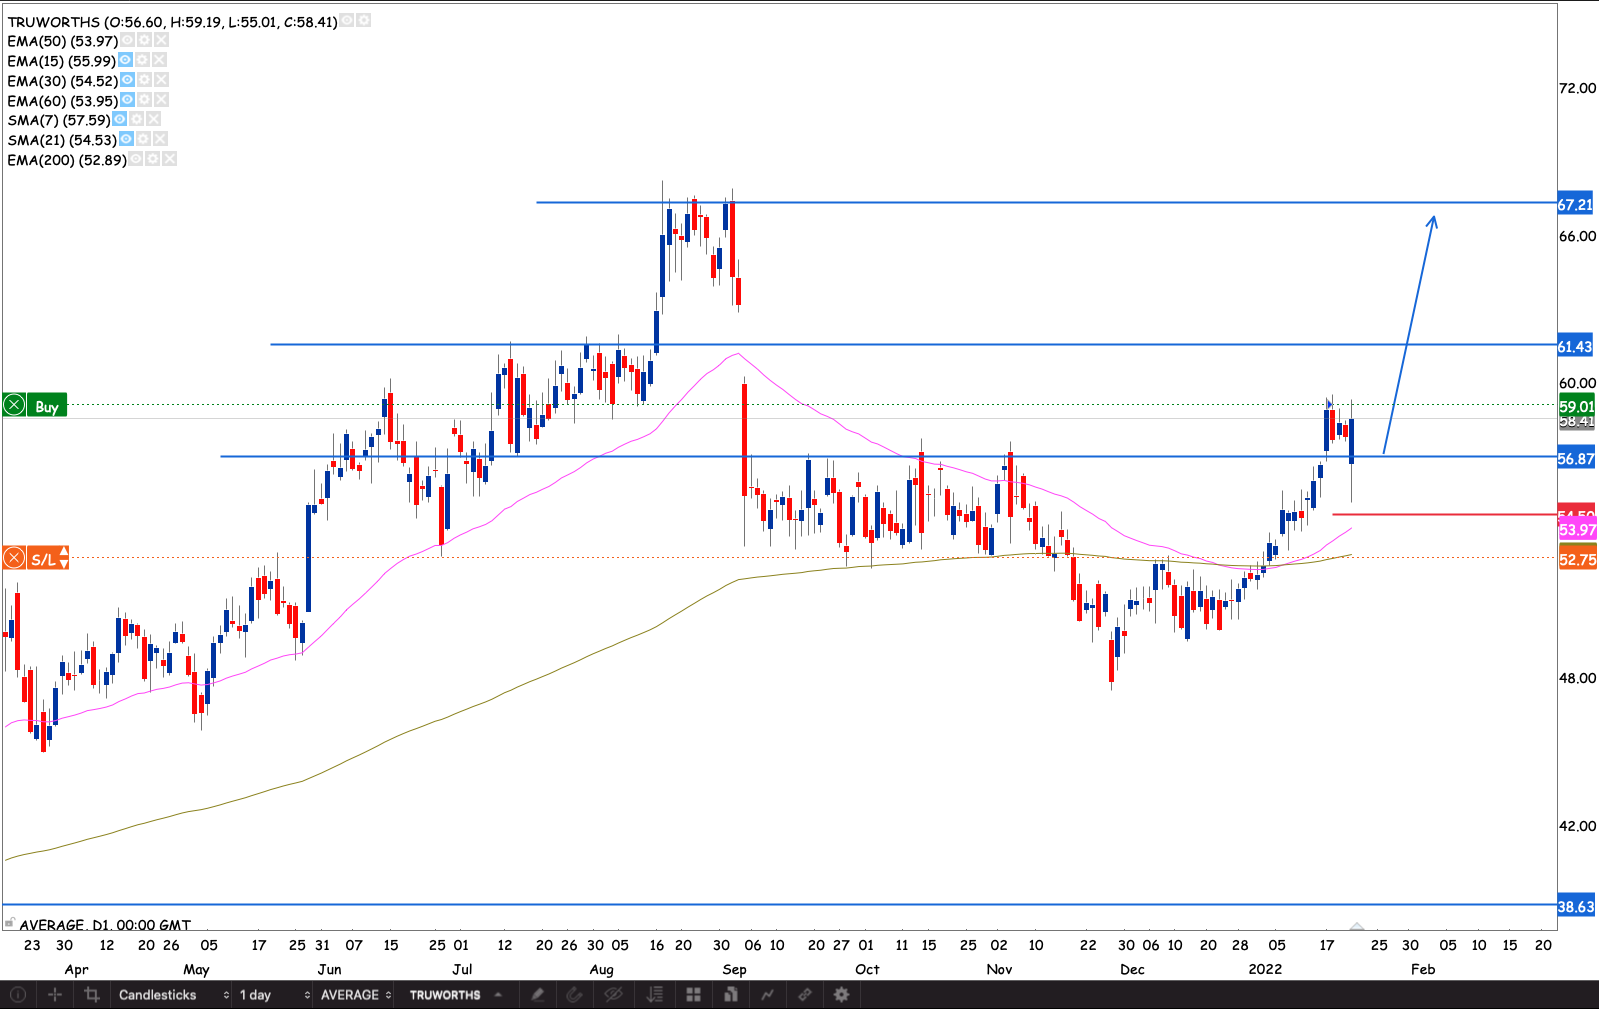Open the grid layout icon

point(693,995)
